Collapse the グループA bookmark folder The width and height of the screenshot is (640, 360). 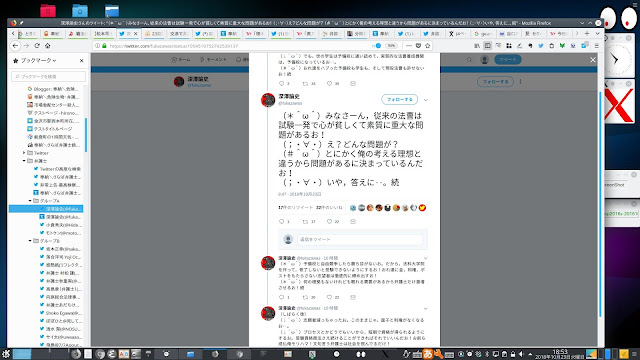(x=30, y=201)
